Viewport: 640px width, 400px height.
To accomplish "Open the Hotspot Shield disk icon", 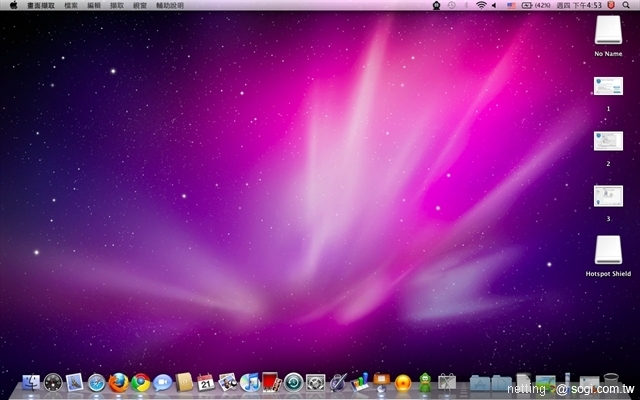I will click(x=608, y=251).
